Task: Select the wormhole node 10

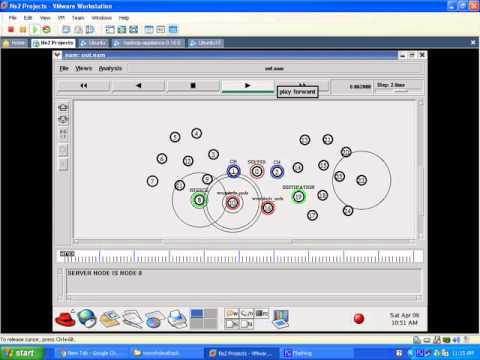Action: click(232, 203)
